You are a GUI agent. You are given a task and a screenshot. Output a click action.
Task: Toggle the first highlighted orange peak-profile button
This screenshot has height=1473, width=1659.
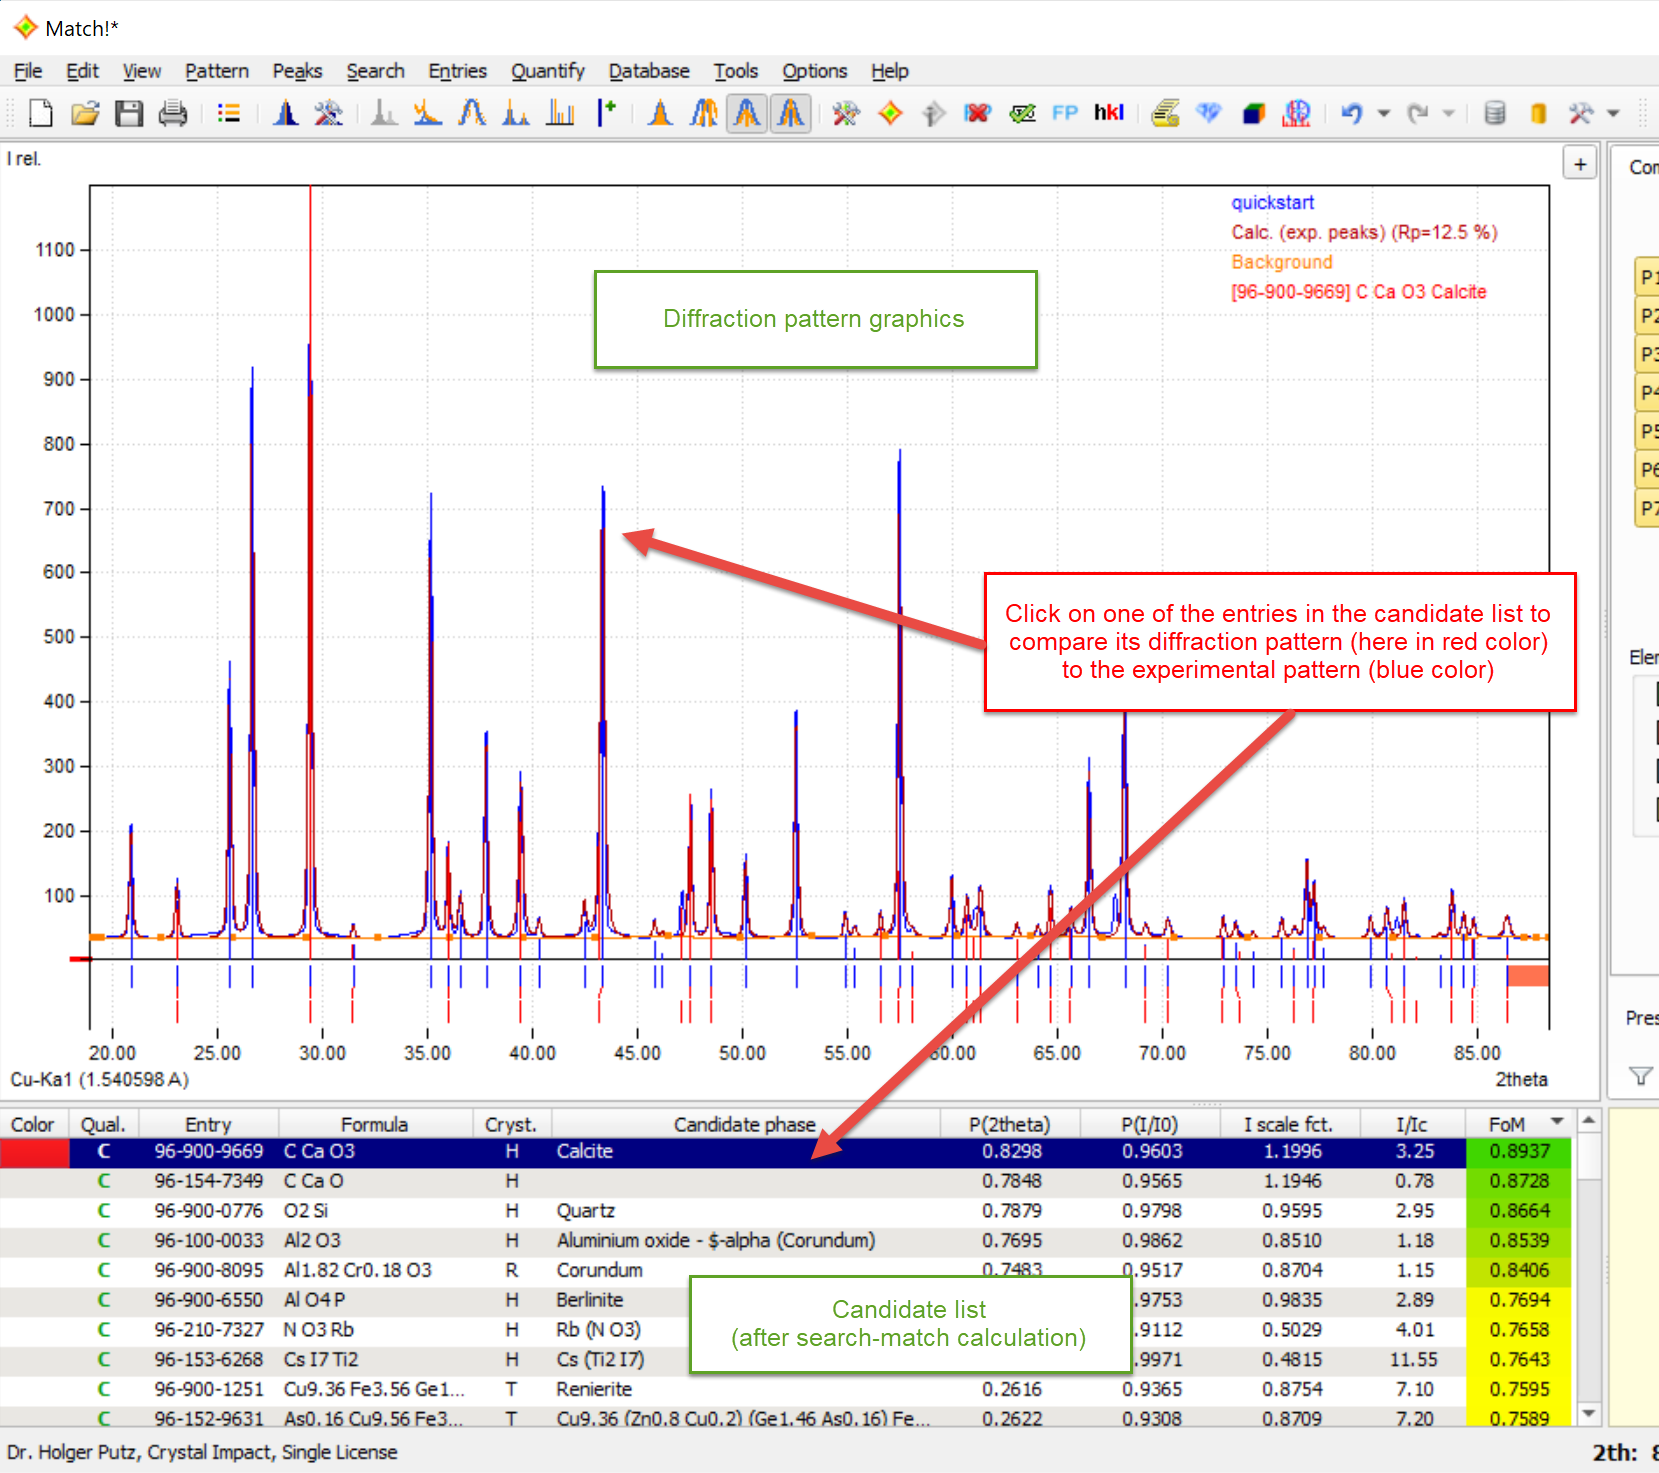(x=747, y=113)
